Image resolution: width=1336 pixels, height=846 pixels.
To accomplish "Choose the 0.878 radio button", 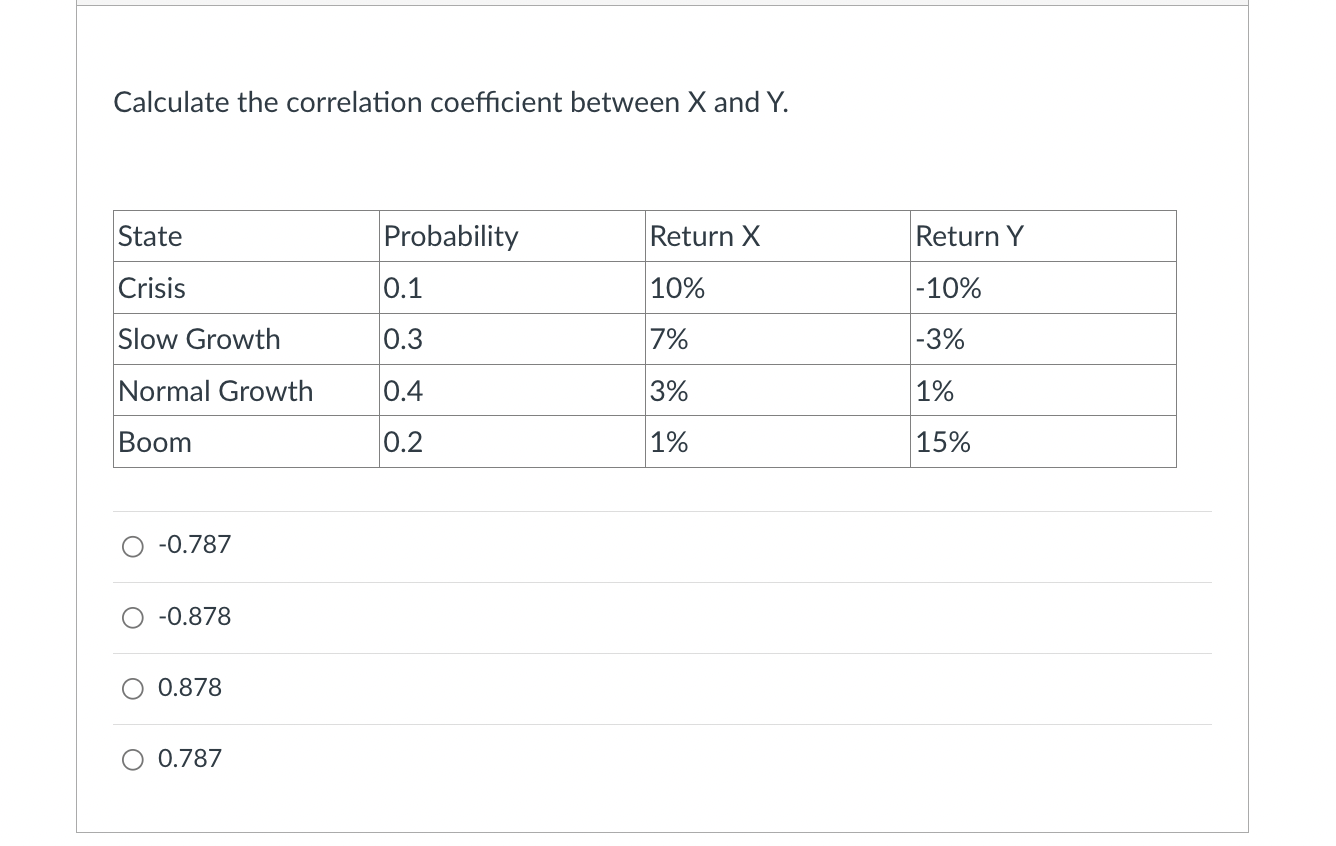I will (x=133, y=689).
